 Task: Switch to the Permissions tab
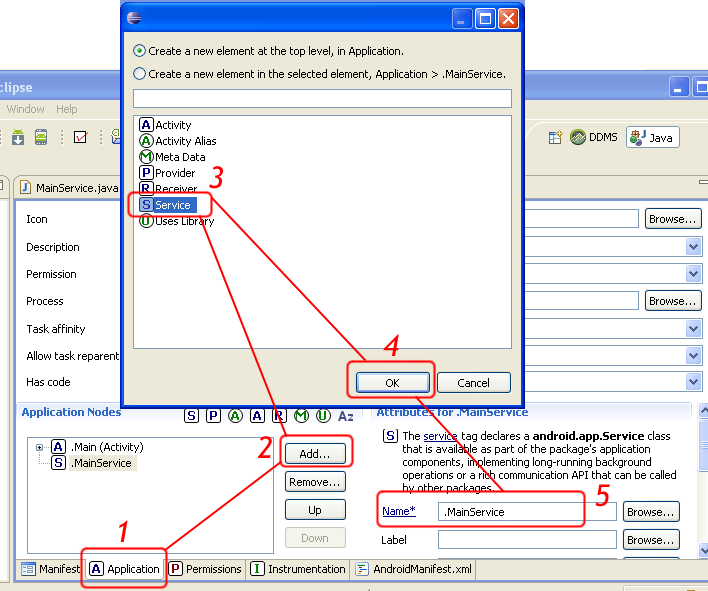coord(205,569)
